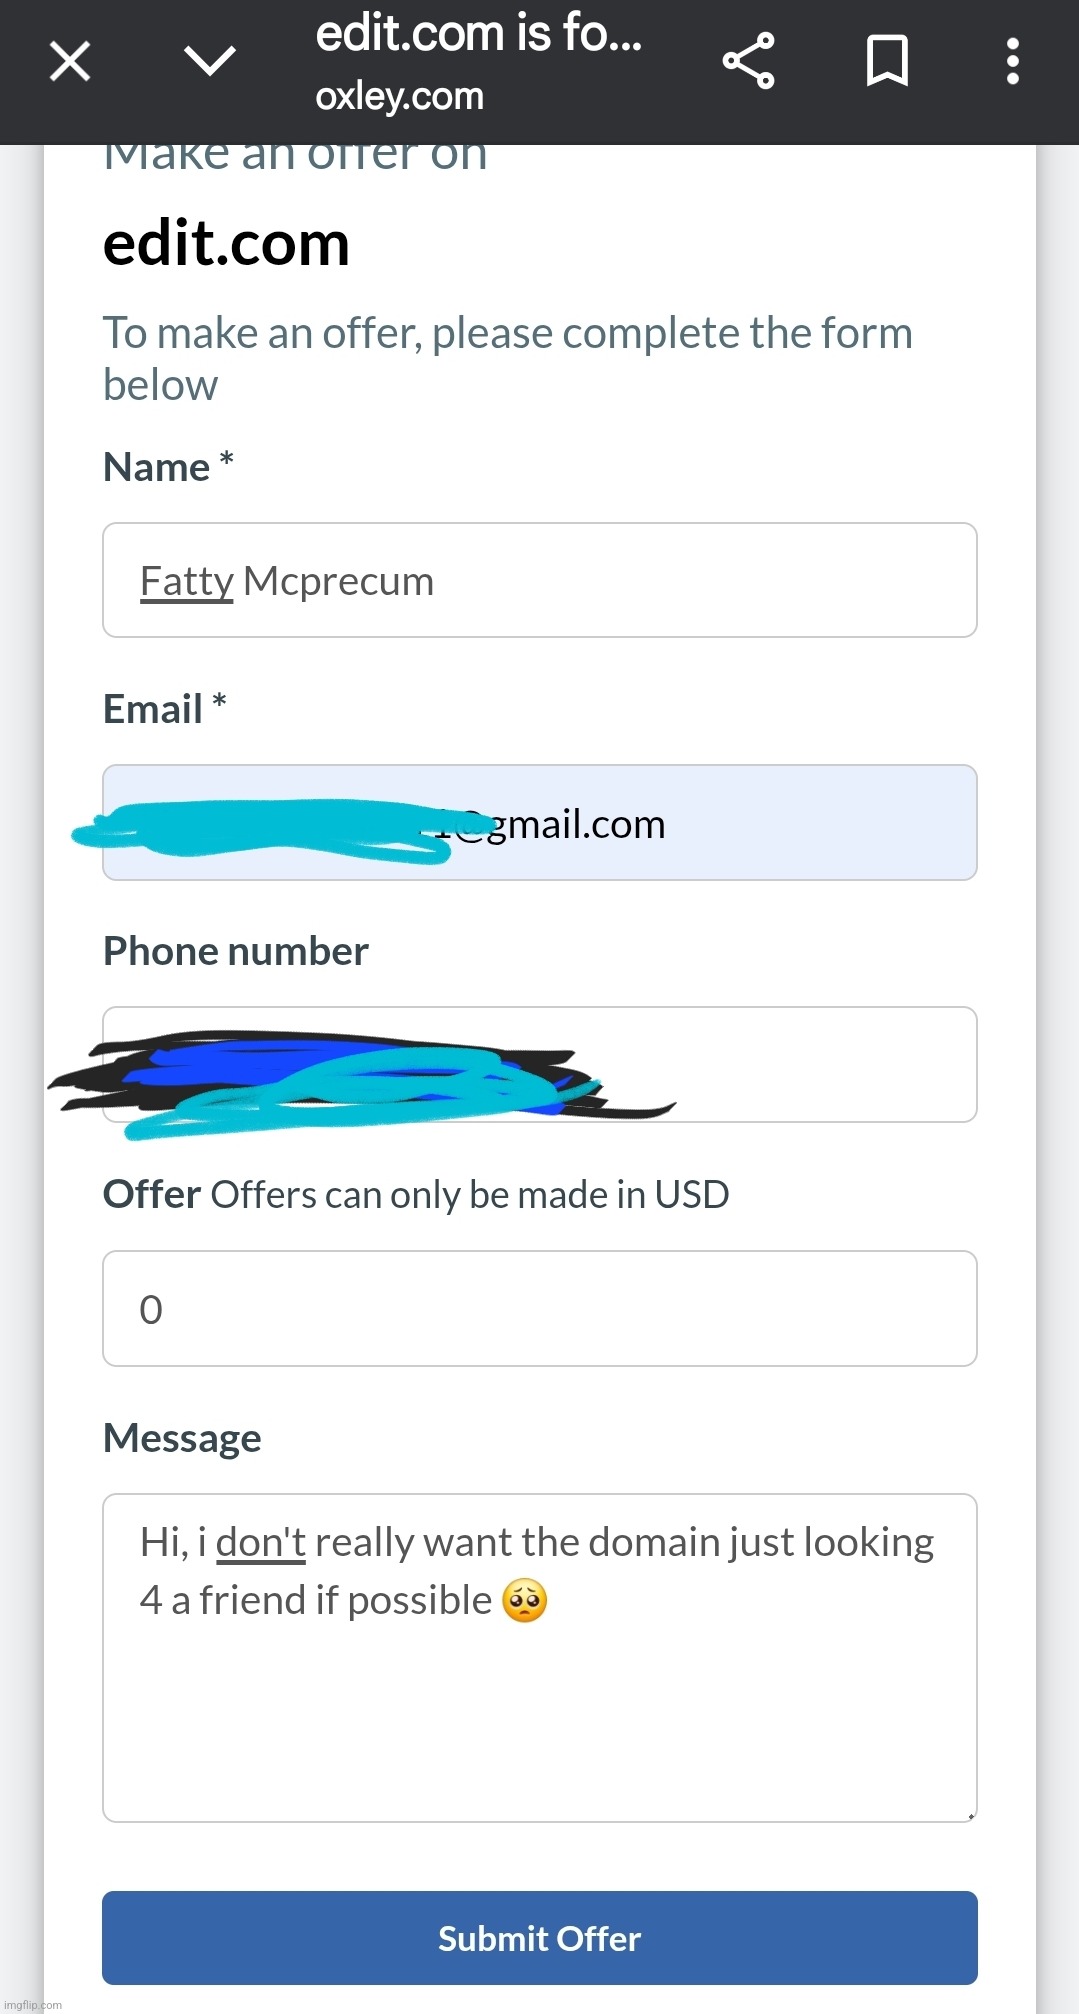The height and width of the screenshot is (2014, 1079).
Task: Close the in-app browser tab
Action: pyautogui.click(x=70, y=61)
